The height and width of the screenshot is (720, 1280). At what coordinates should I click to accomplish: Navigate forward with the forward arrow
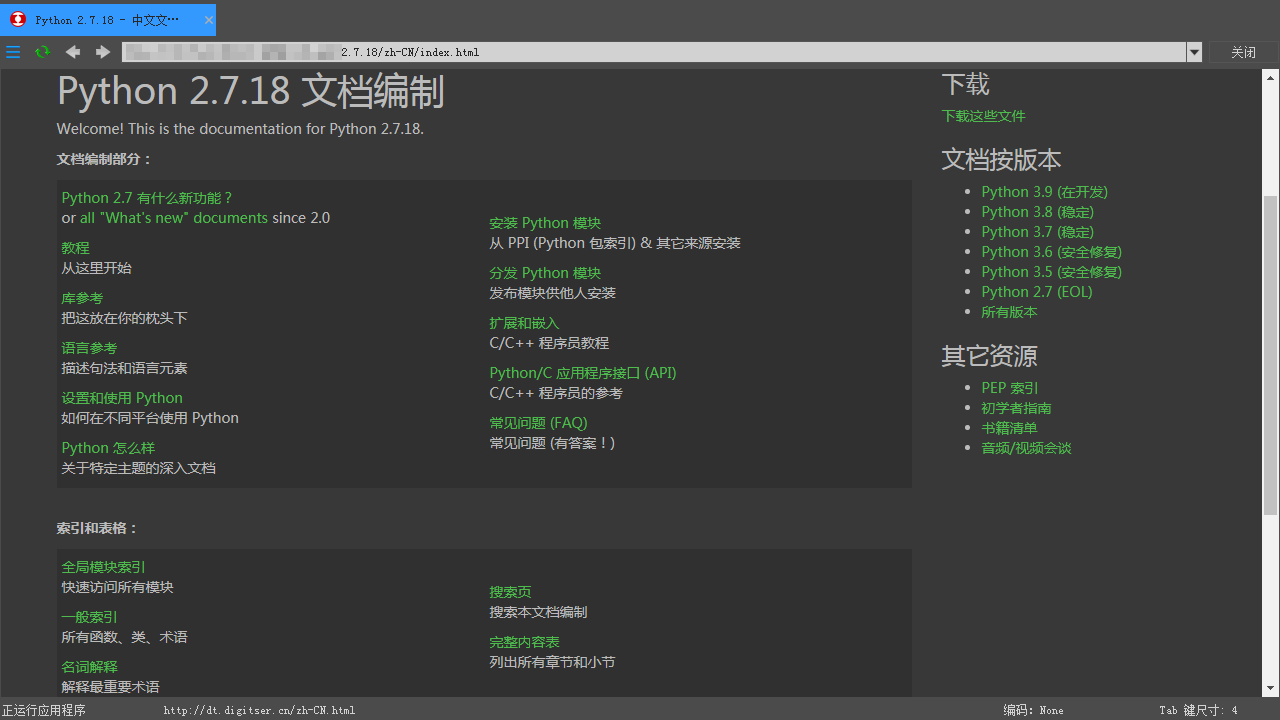point(102,52)
